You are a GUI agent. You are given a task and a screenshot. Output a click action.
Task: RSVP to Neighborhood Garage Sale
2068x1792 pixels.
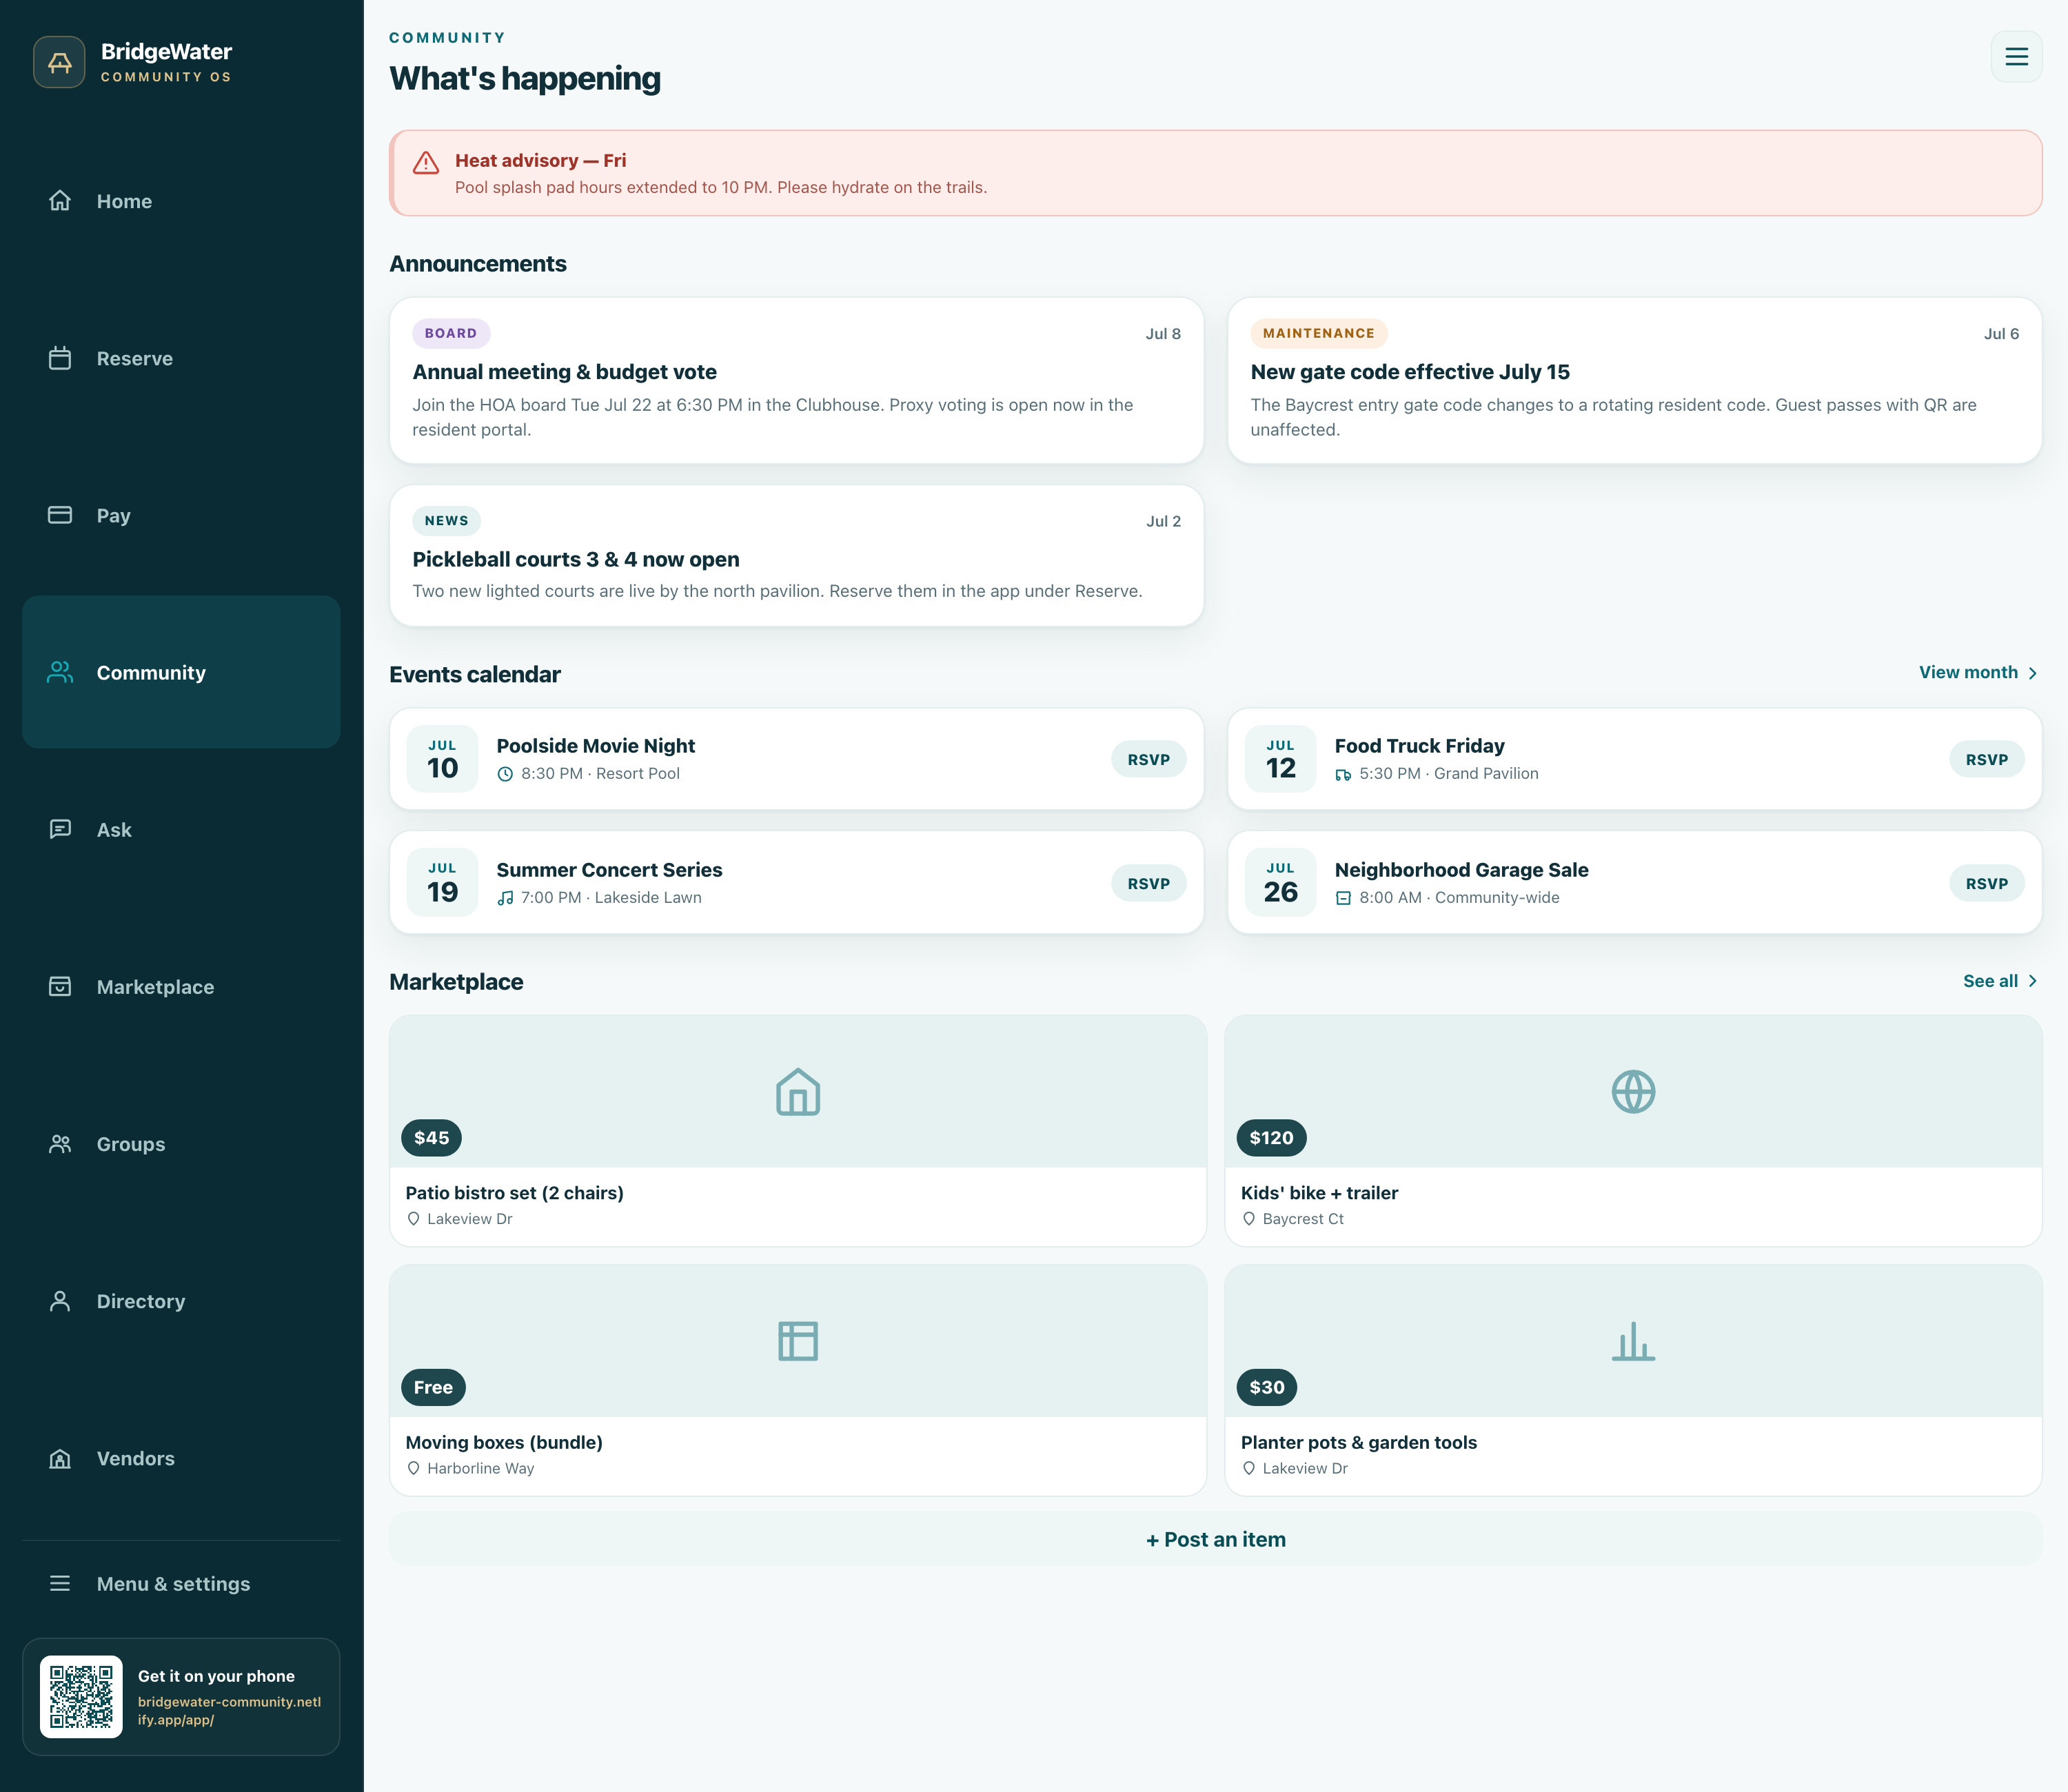[1986, 883]
